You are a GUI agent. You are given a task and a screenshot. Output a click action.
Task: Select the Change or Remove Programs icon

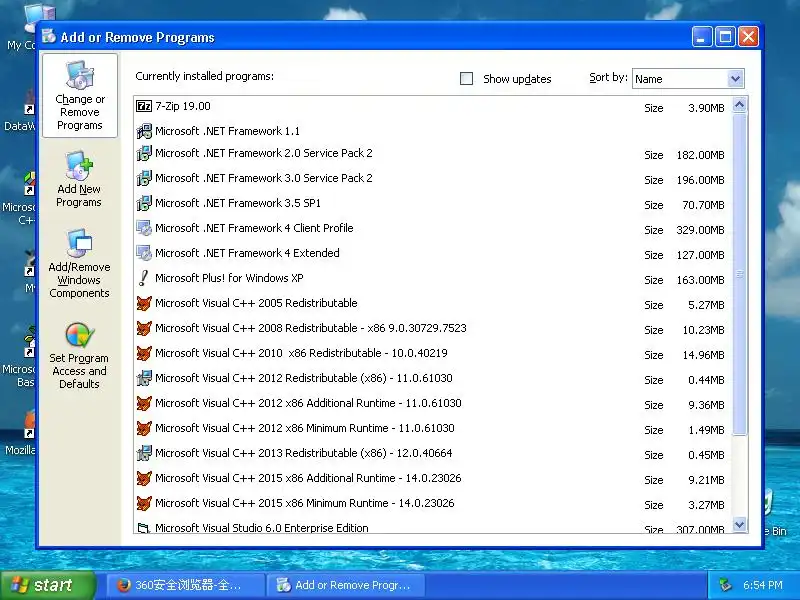[80, 75]
